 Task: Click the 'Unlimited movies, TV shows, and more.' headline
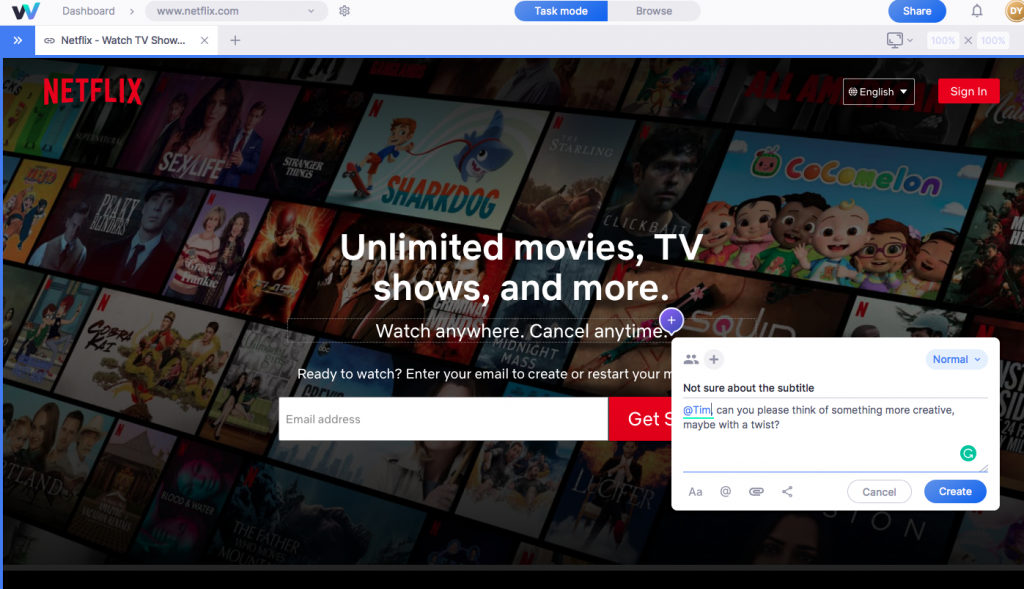(521, 267)
